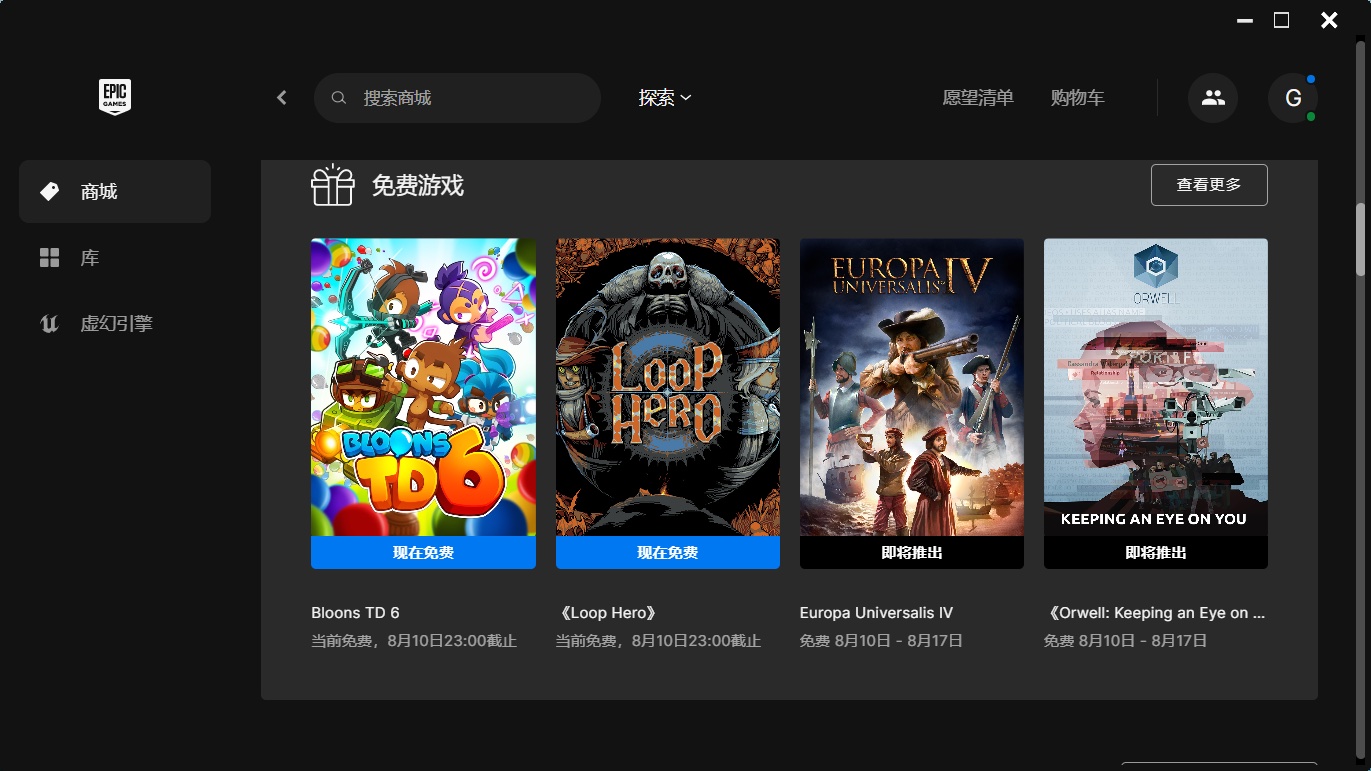Screen dimensions: 1371x771
Task: Open the Europa Universalis IV cover
Action: click(x=912, y=387)
